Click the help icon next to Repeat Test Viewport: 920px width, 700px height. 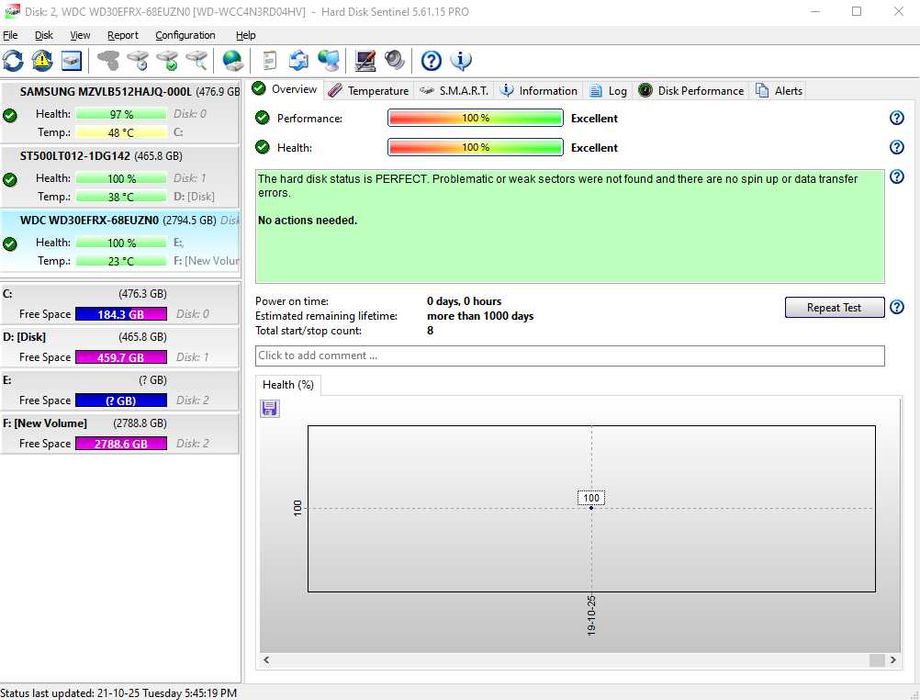(x=897, y=307)
